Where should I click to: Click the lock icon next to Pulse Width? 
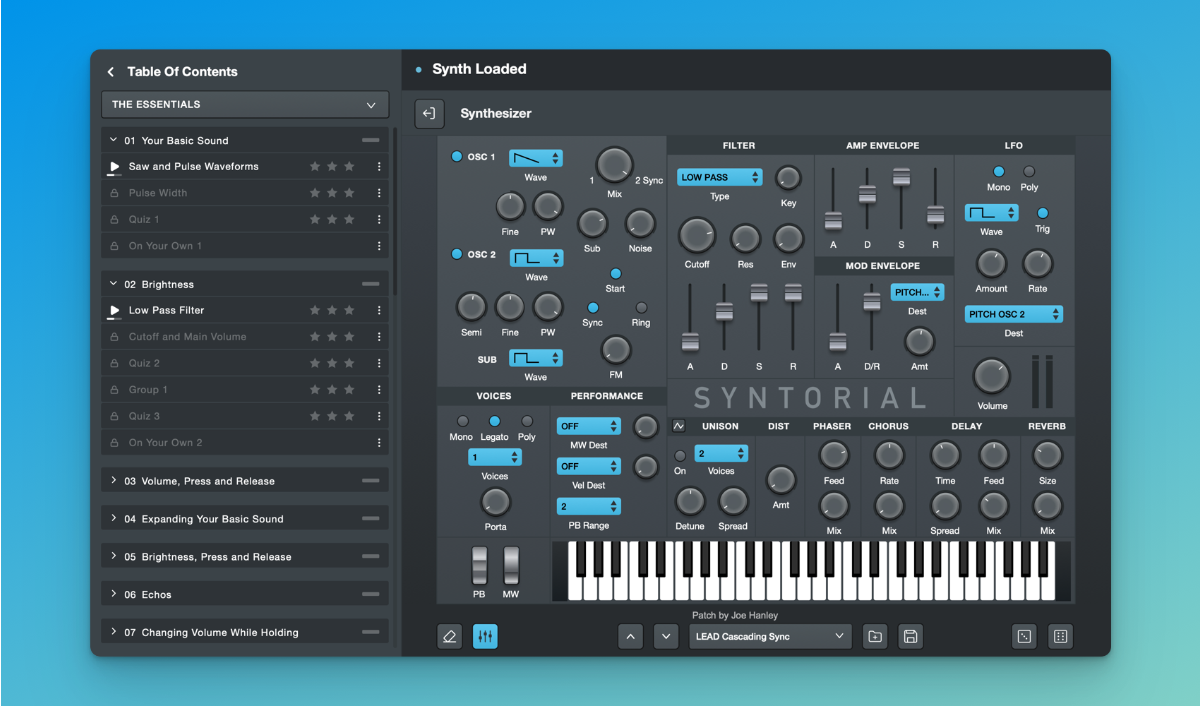click(x=113, y=193)
